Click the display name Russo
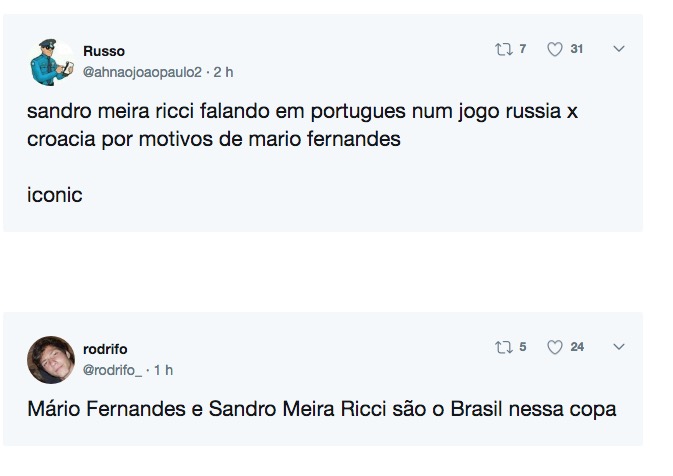Viewport: 673px width, 476px height. (x=103, y=51)
